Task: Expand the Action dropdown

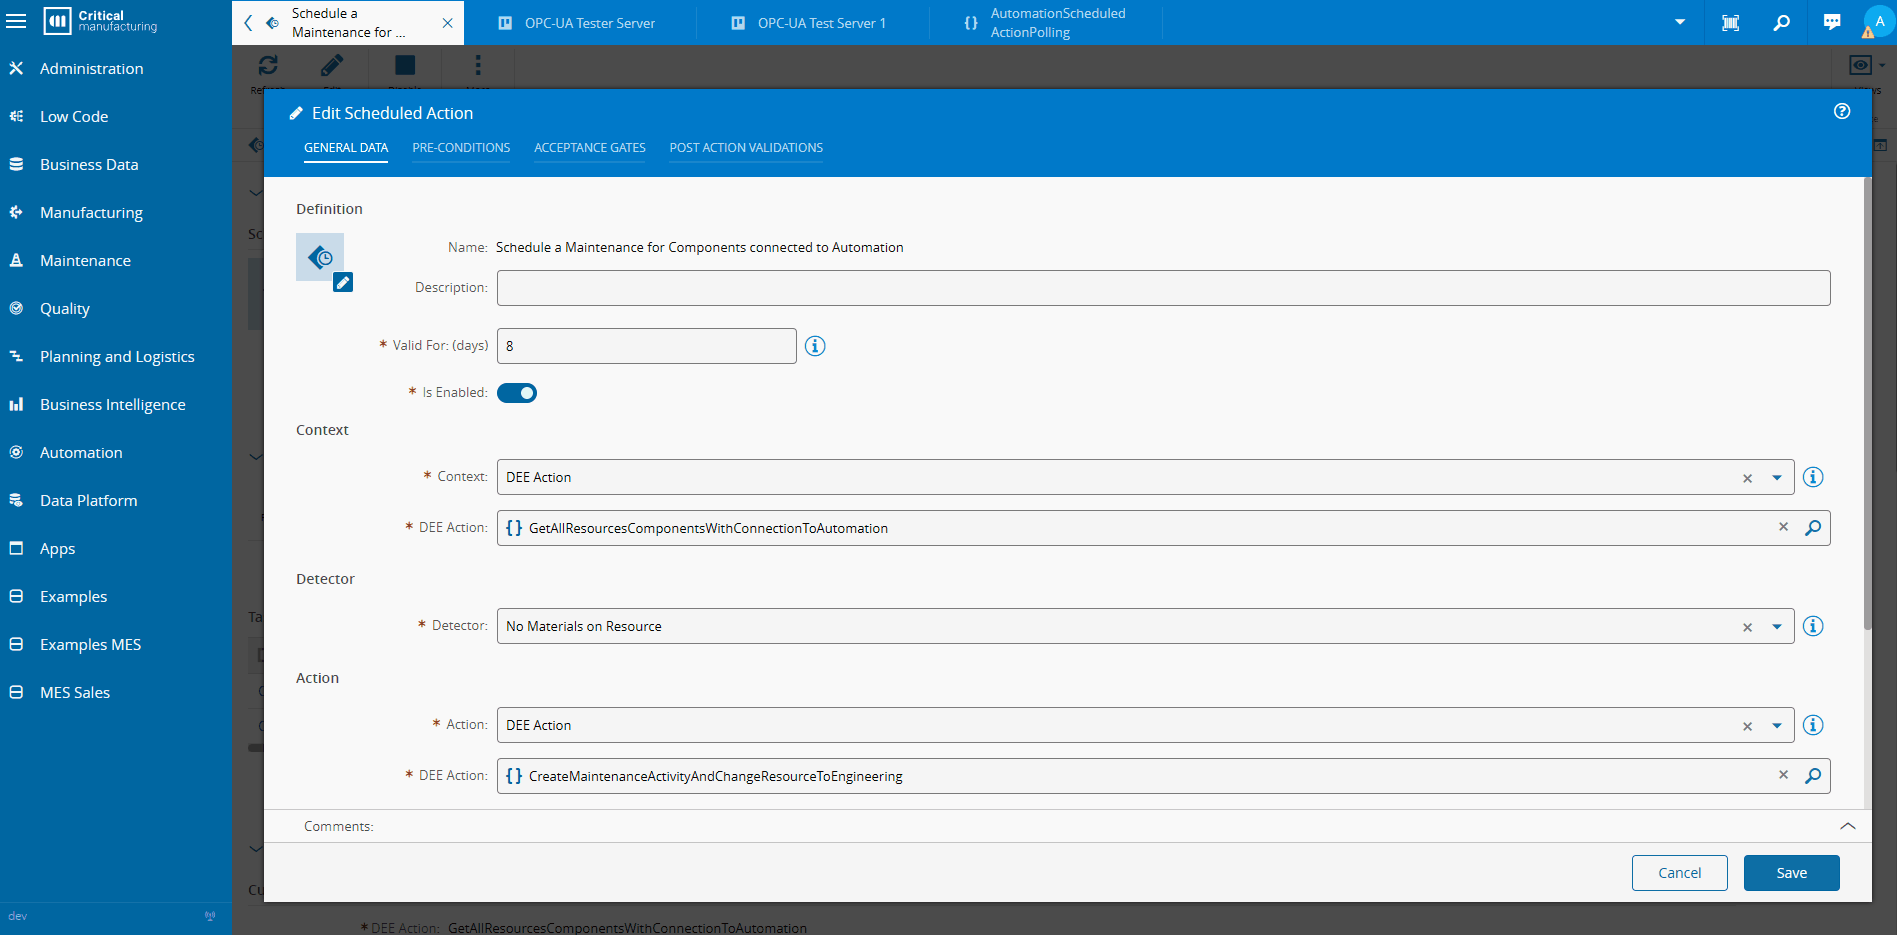Action: (1777, 726)
